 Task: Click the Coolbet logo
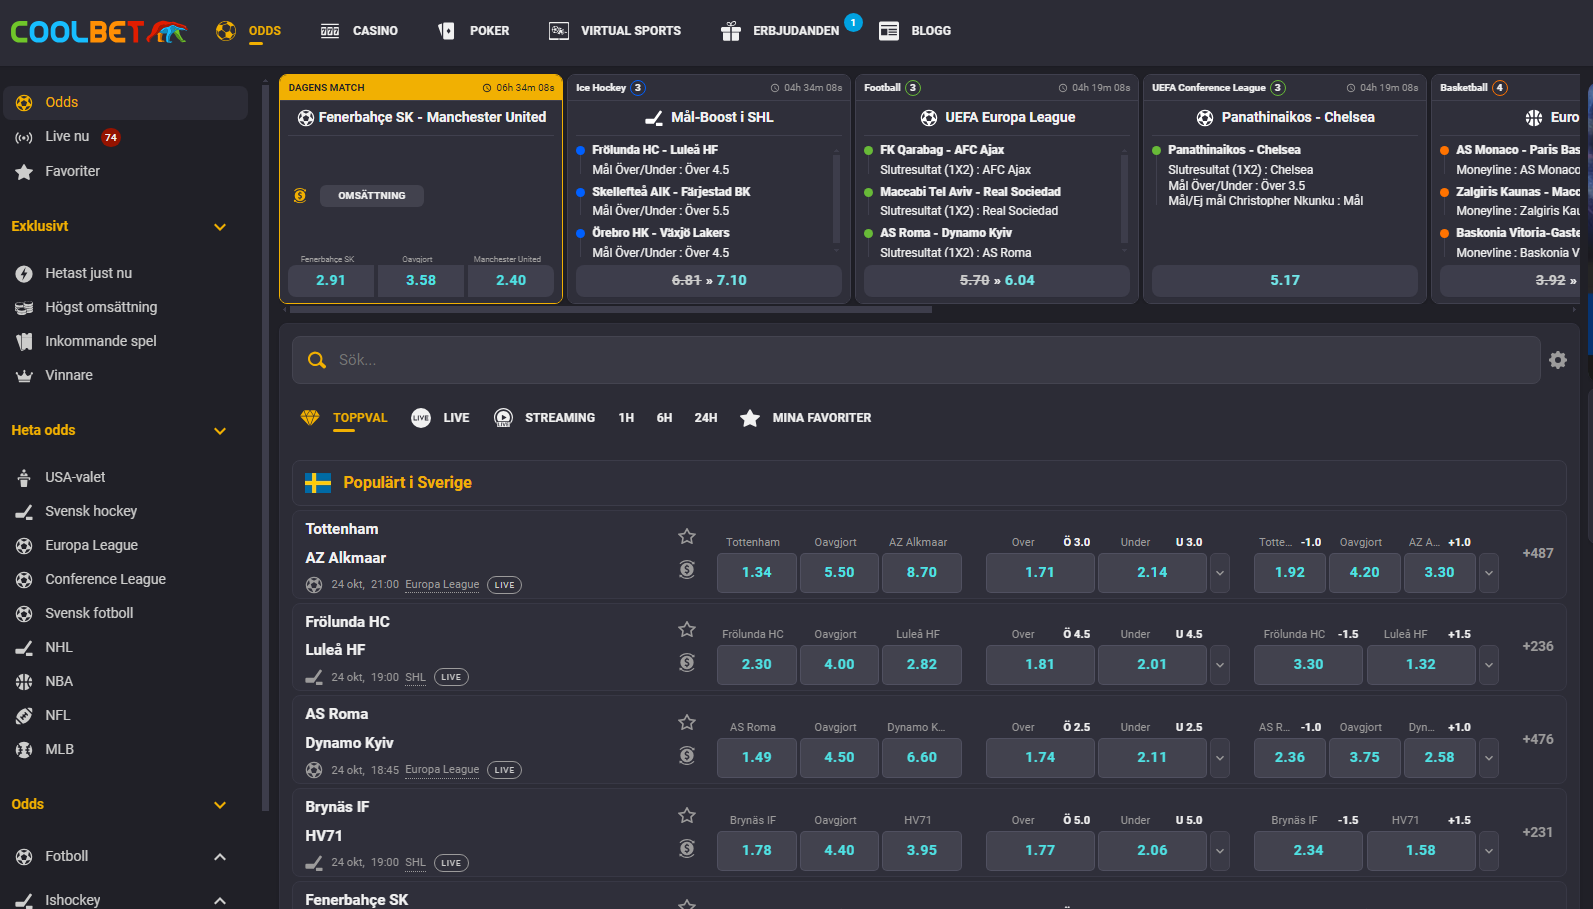coord(98,31)
